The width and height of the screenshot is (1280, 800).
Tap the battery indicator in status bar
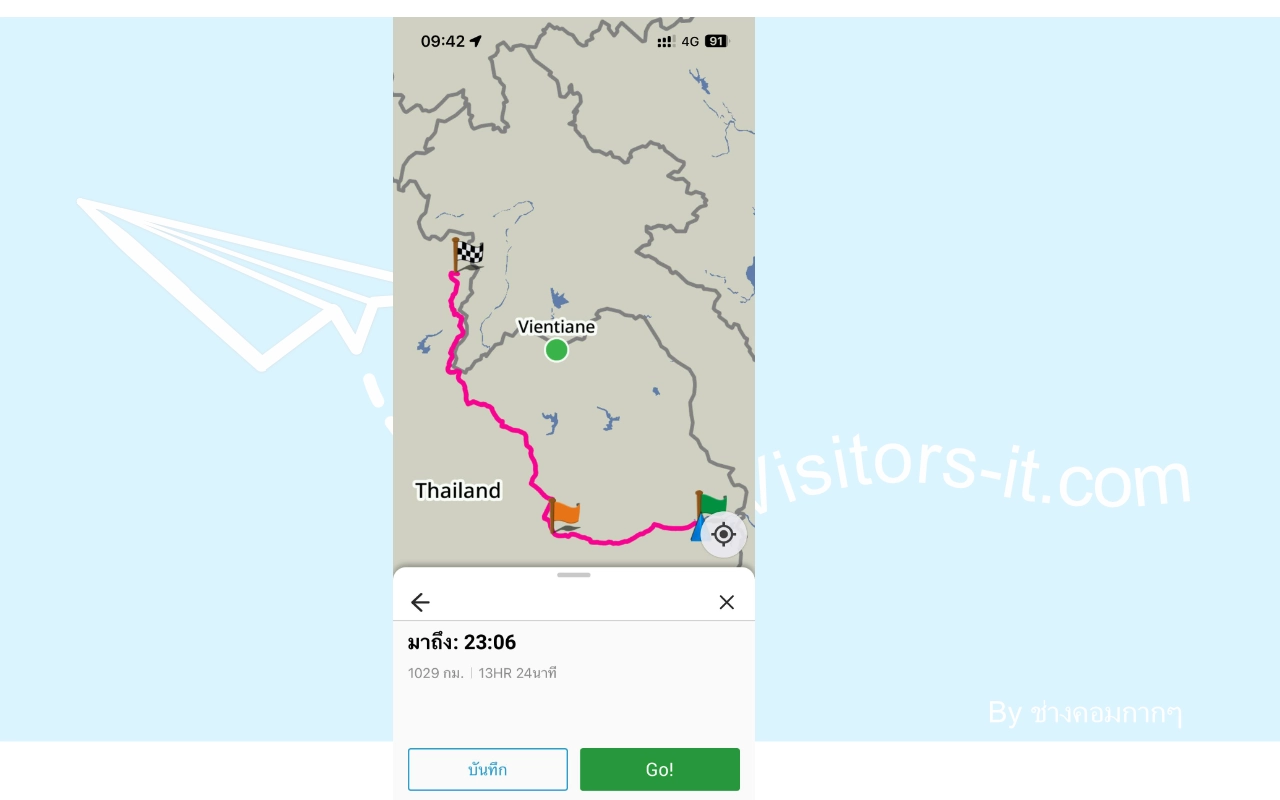coord(716,41)
